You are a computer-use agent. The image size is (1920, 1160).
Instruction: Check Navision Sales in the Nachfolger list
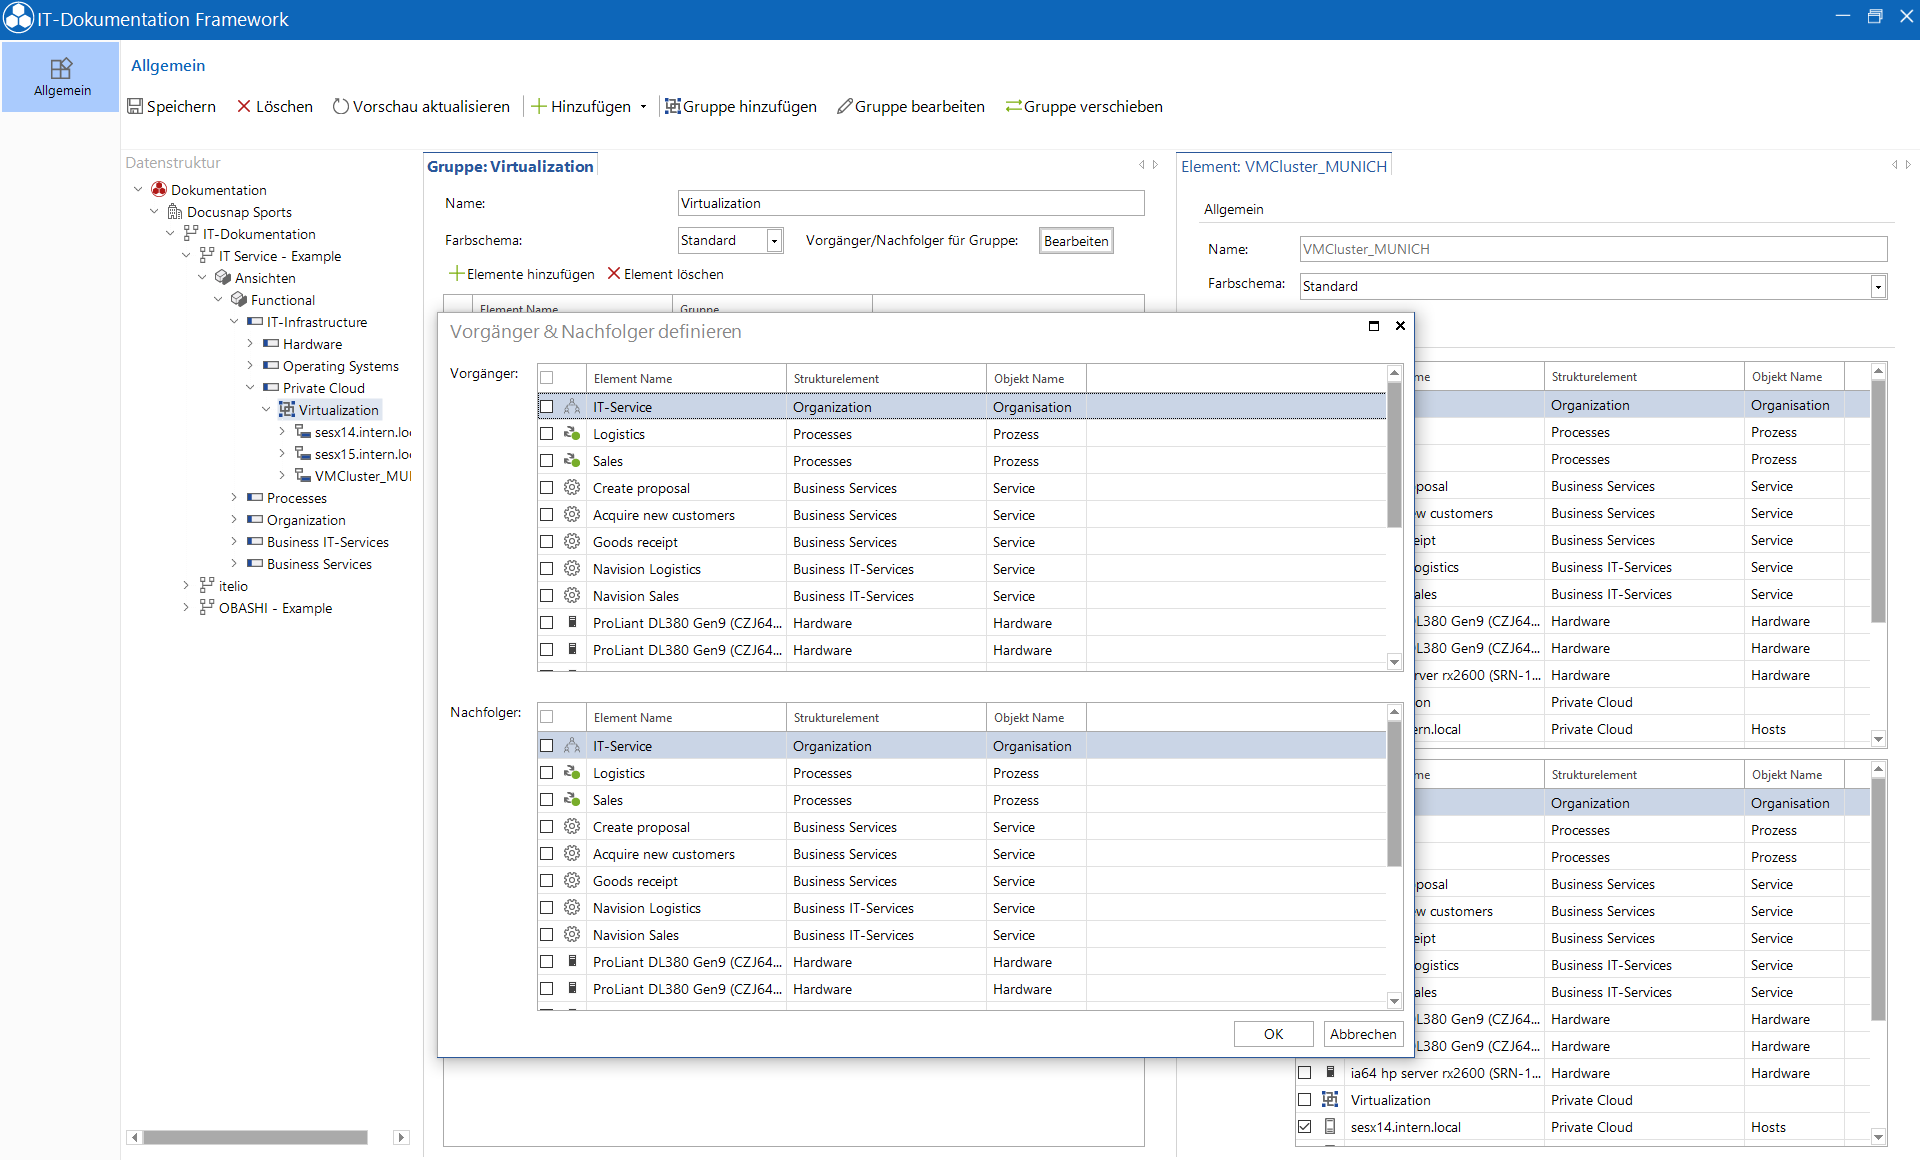click(546, 935)
